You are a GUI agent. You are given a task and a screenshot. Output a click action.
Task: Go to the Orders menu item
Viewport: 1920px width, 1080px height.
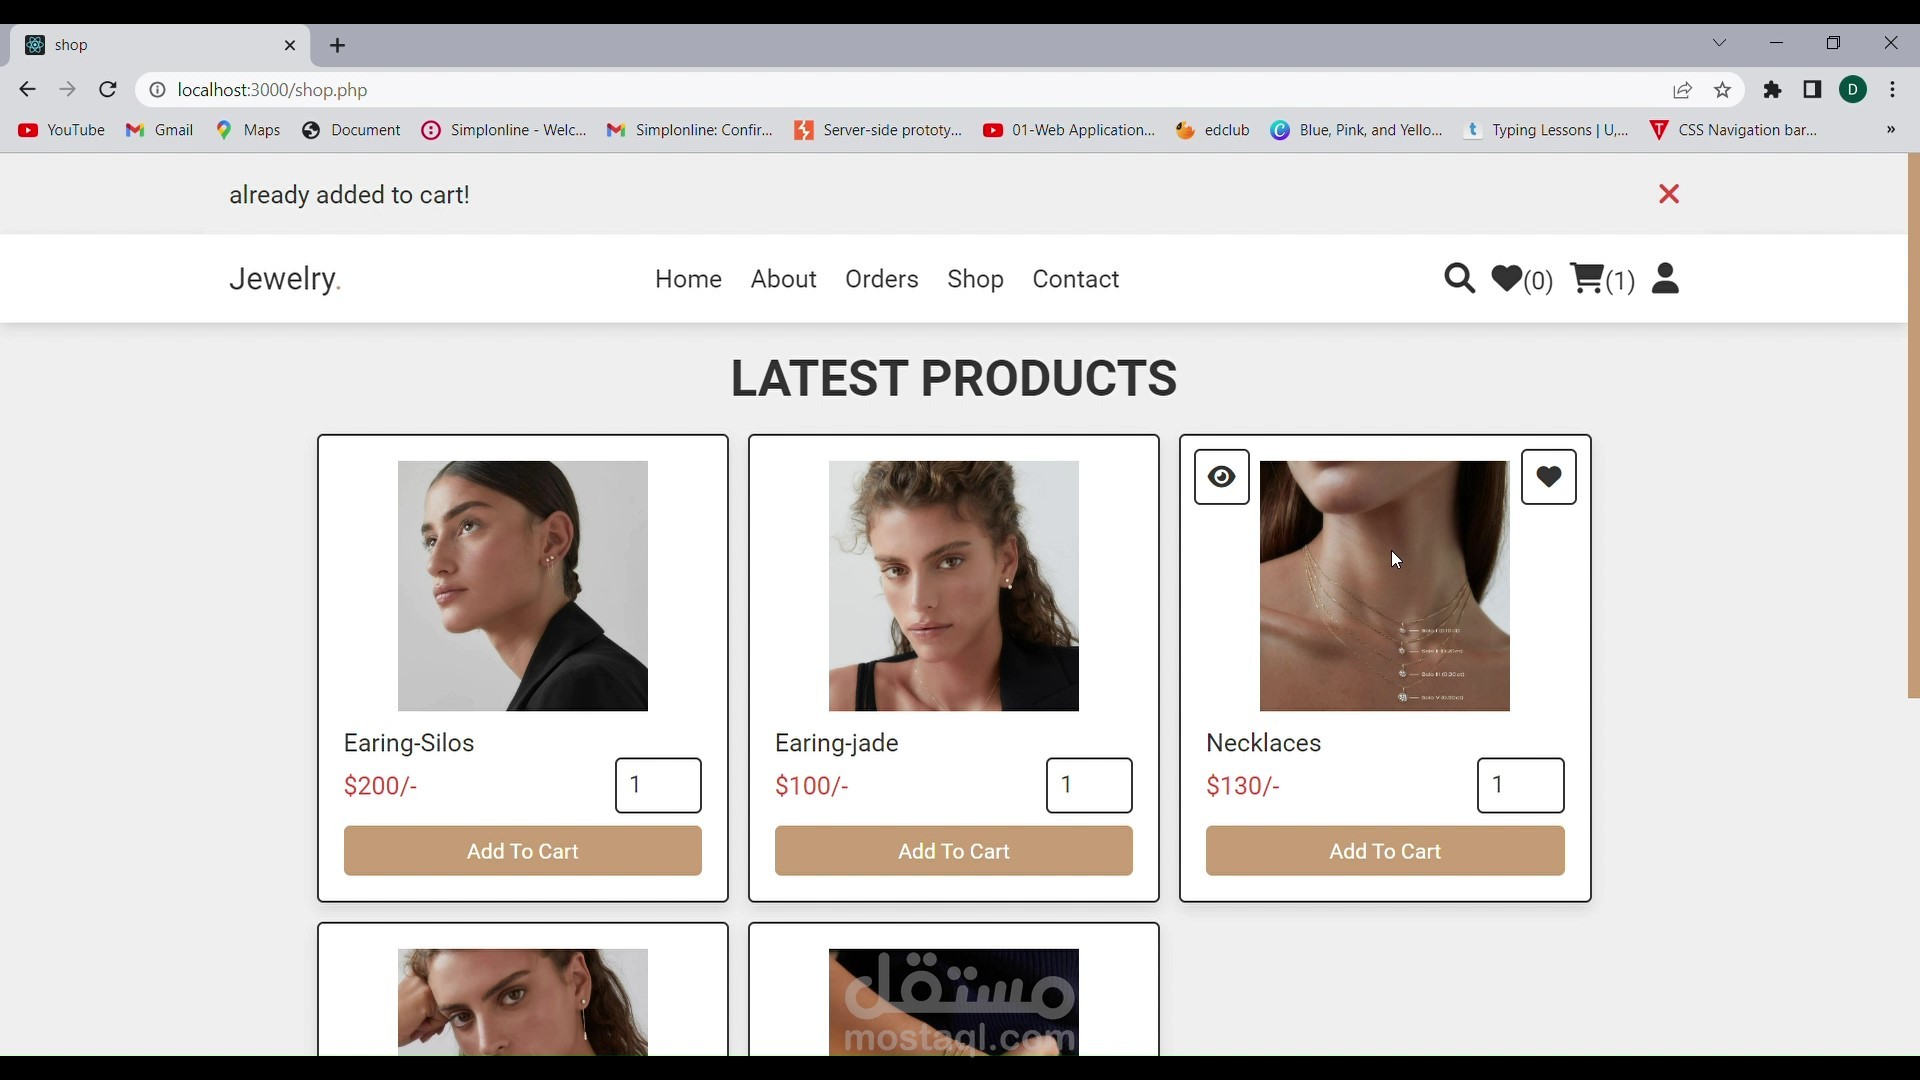click(882, 279)
